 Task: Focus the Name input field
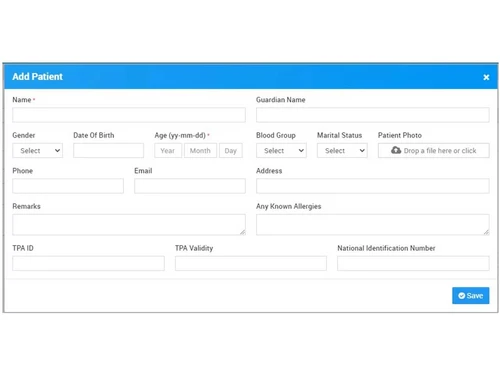click(x=129, y=115)
